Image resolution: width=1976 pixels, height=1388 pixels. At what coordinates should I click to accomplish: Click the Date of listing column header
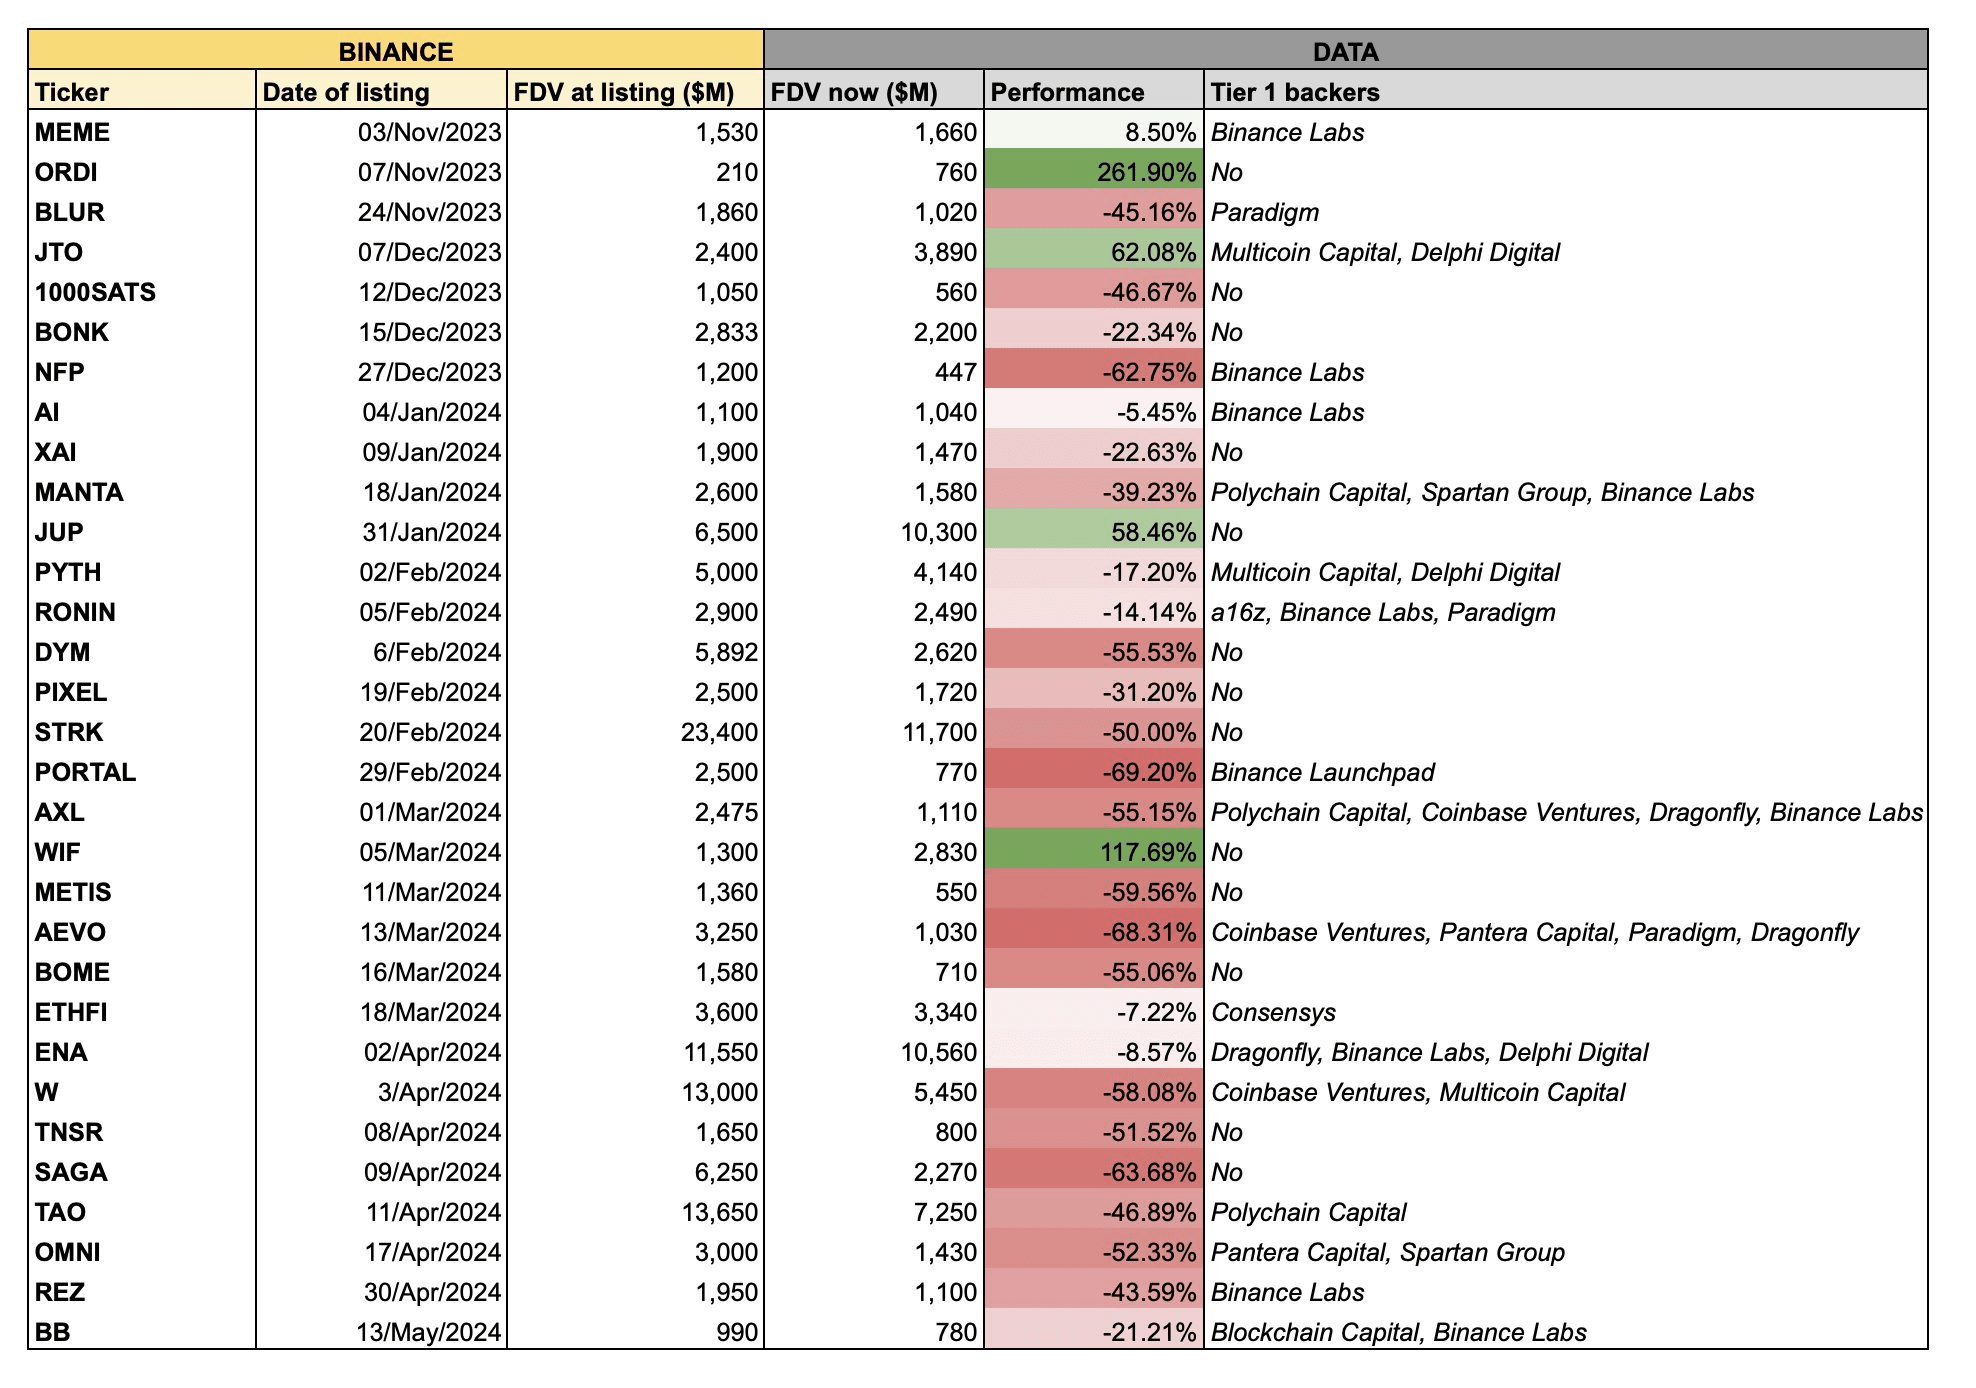[x=345, y=92]
